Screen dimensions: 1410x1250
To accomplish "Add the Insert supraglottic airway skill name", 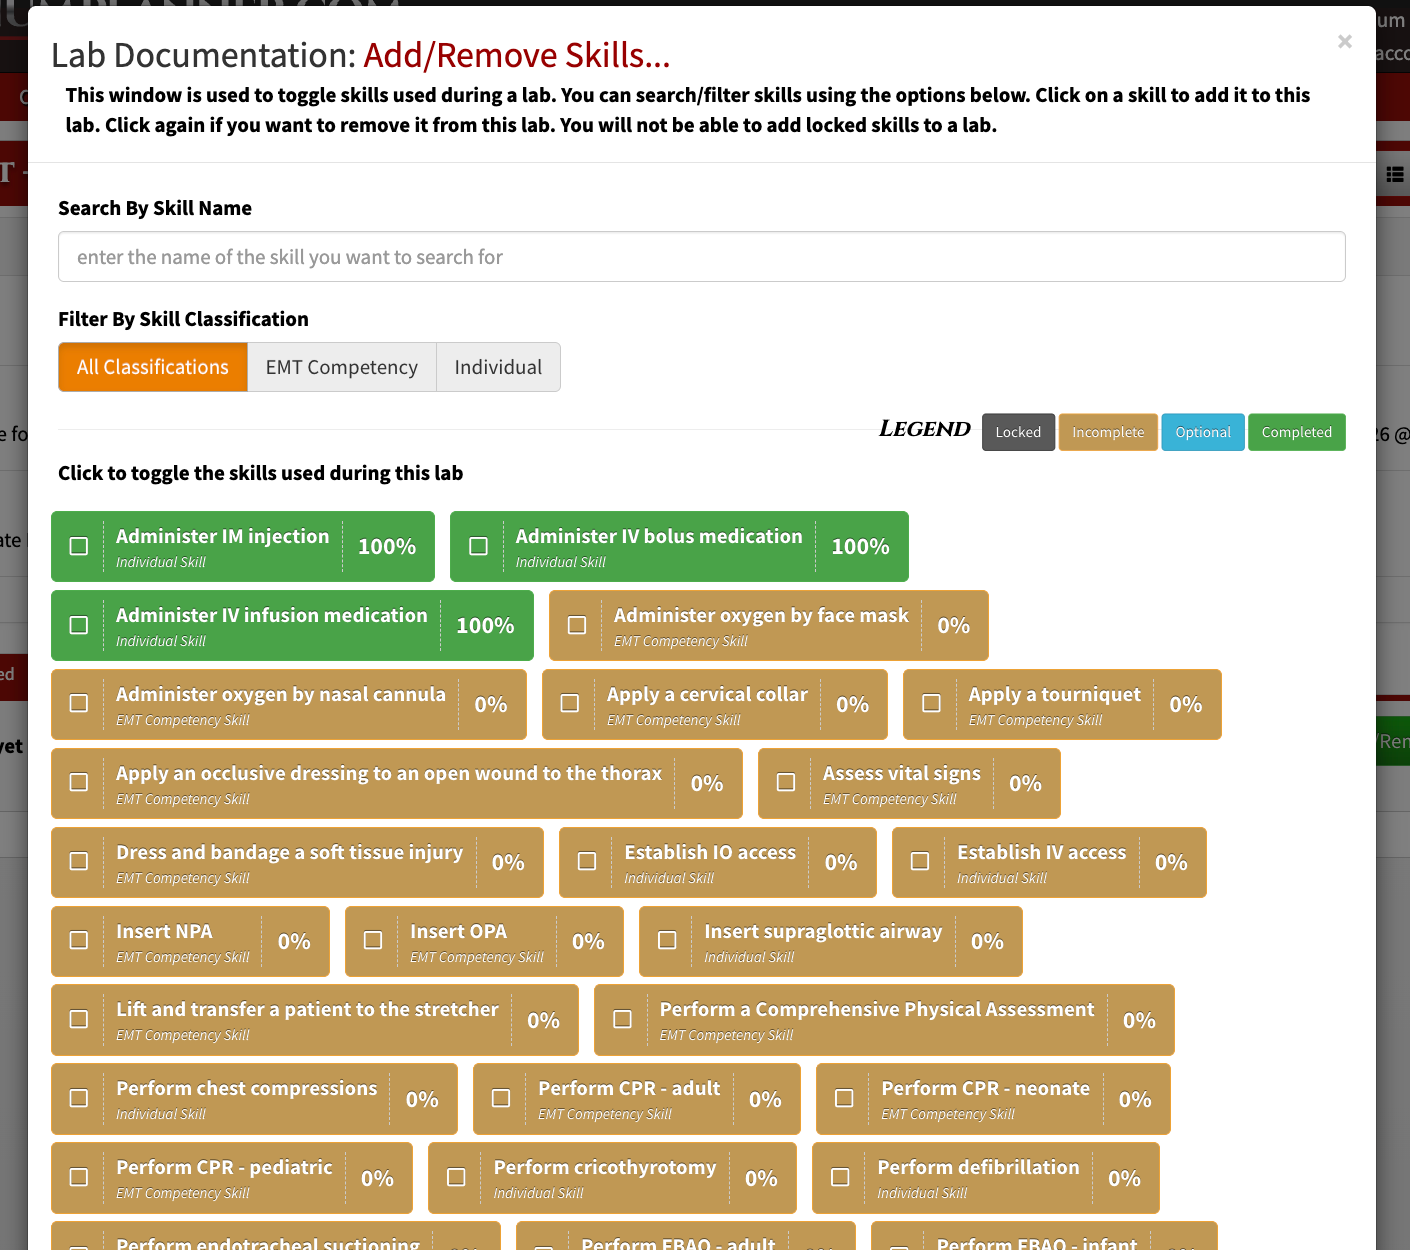I will point(823,932).
